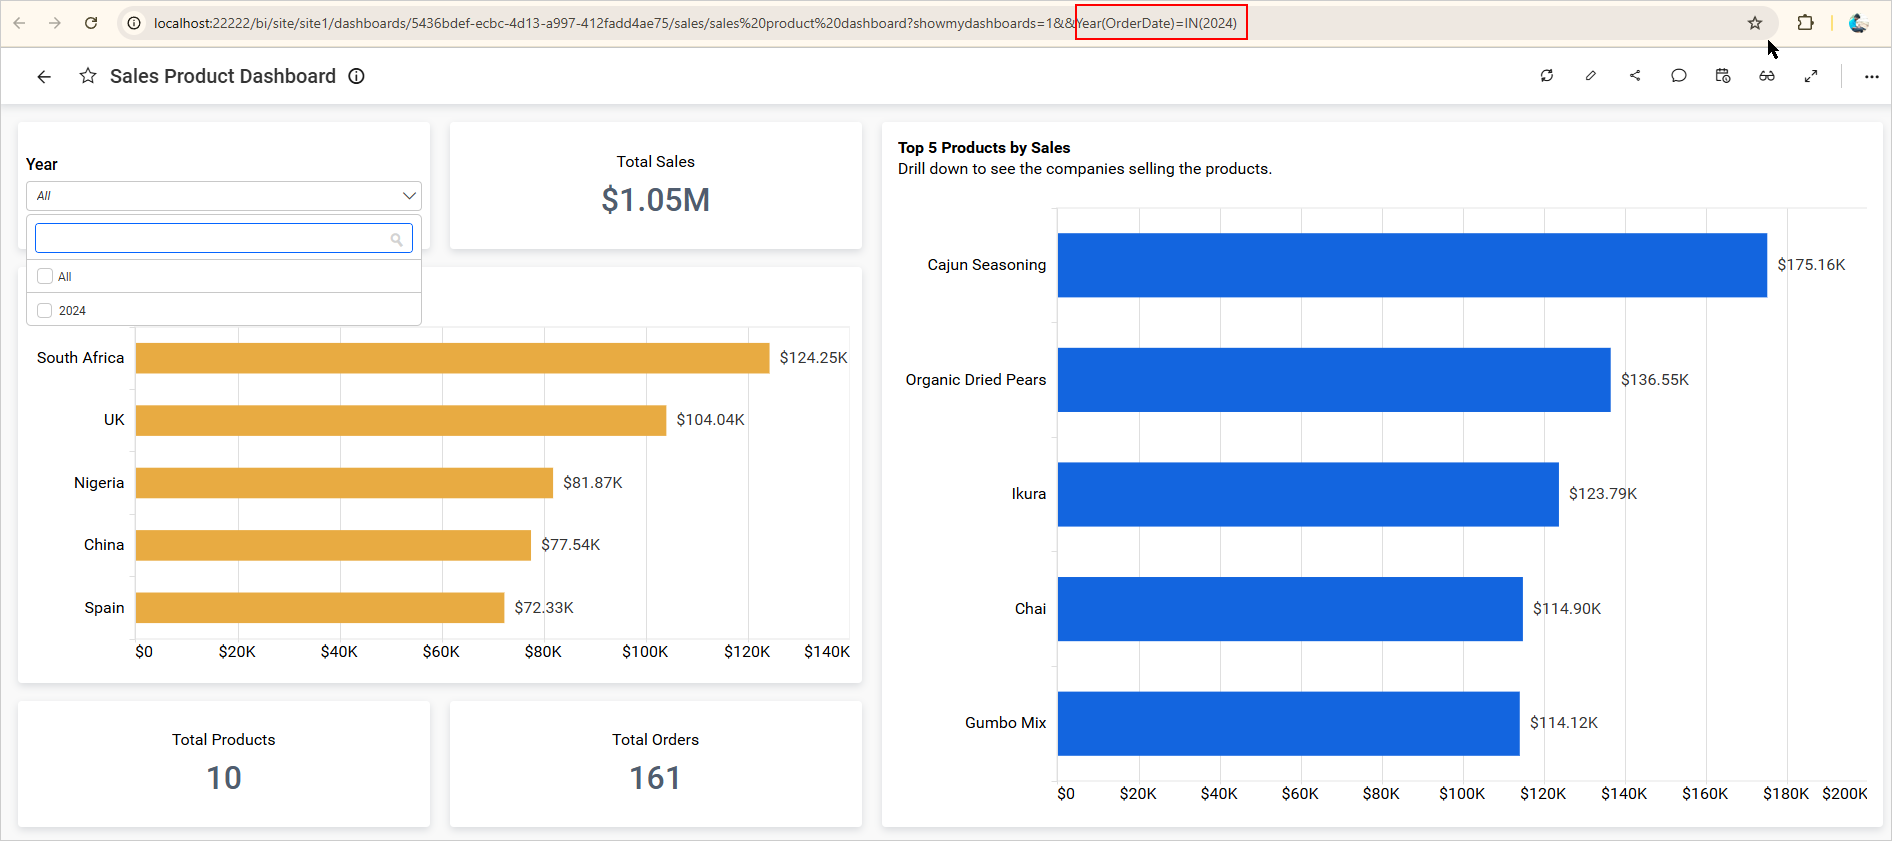Open the share dashboard icon

pyautogui.click(x=1635, y=76)
